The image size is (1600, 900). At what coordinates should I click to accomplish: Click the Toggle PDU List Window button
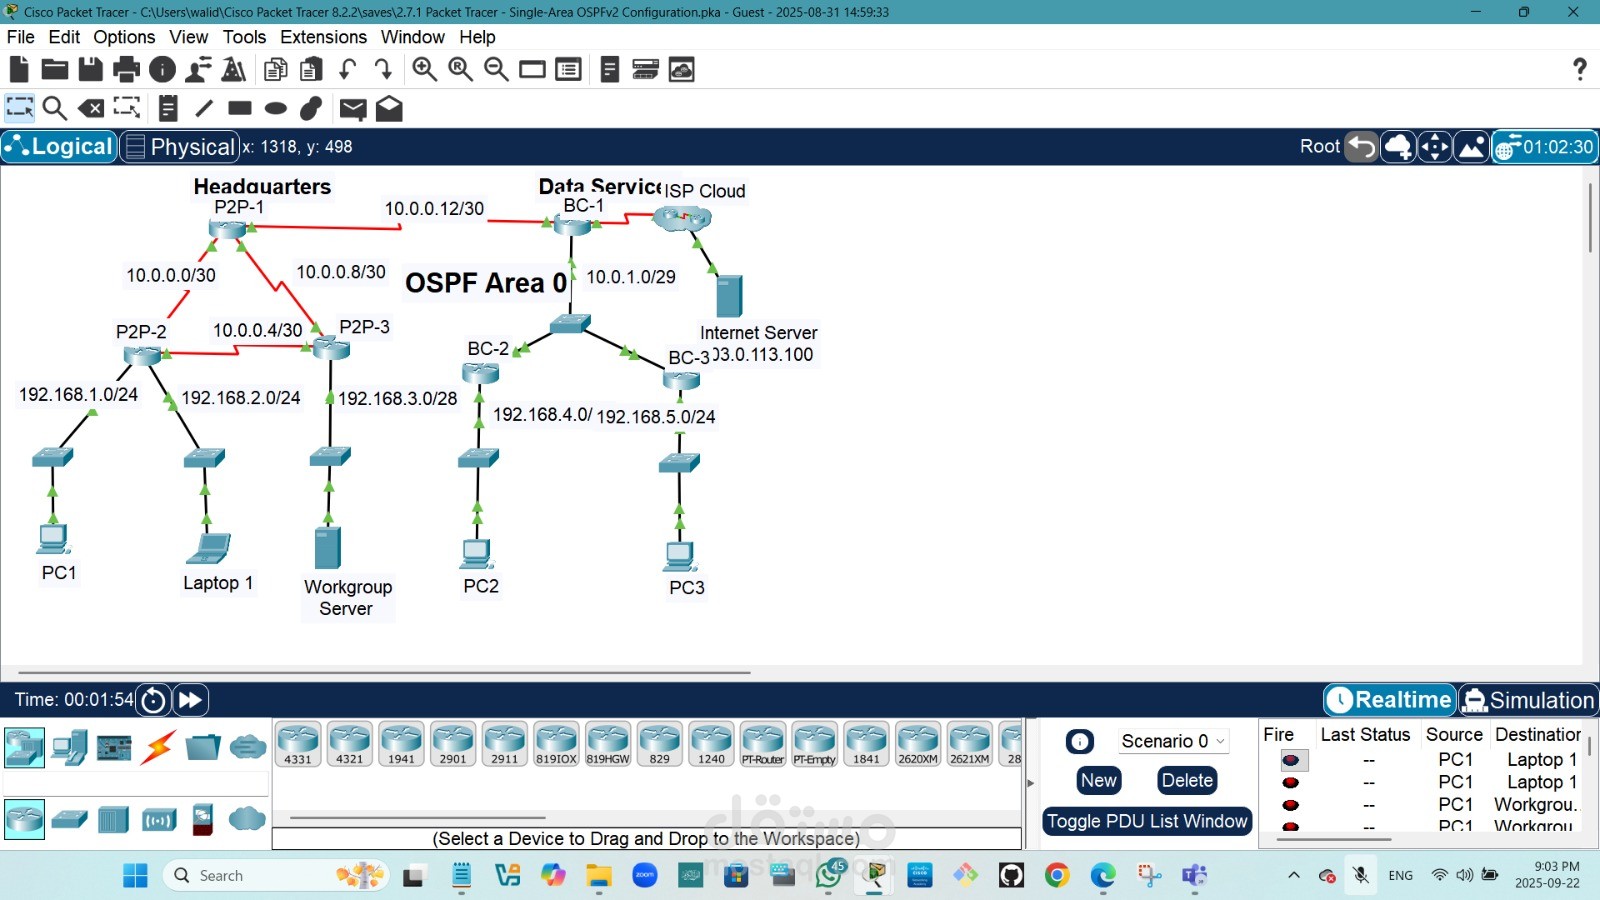(1146, 821)
